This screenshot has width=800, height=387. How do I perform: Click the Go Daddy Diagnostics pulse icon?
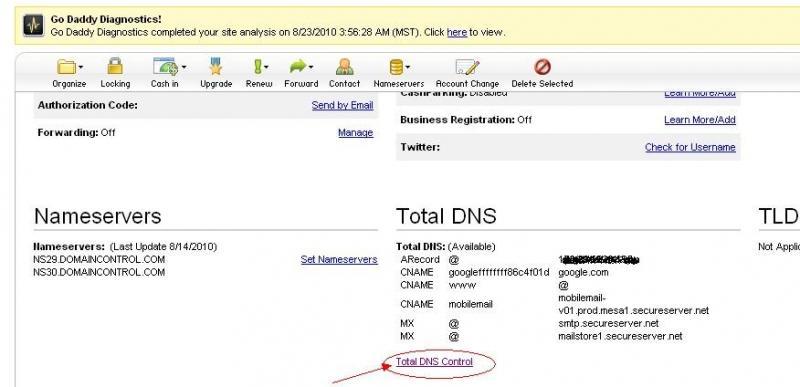pos(33,25)
